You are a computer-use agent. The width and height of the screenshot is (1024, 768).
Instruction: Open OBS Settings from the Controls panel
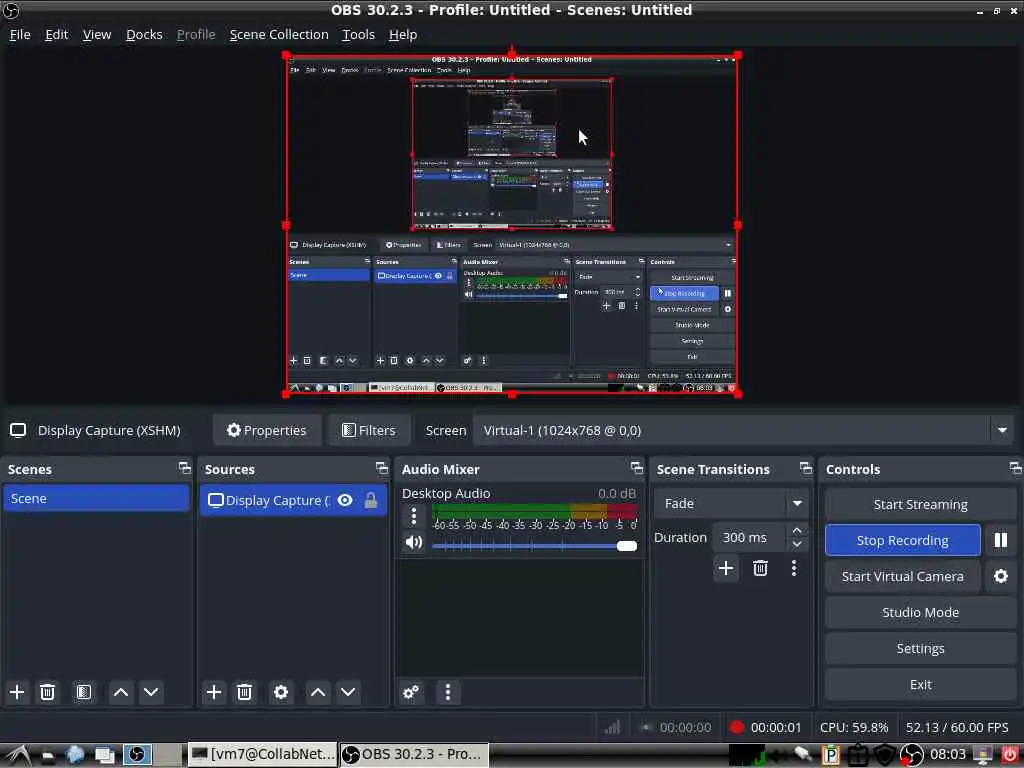[920, 648]
